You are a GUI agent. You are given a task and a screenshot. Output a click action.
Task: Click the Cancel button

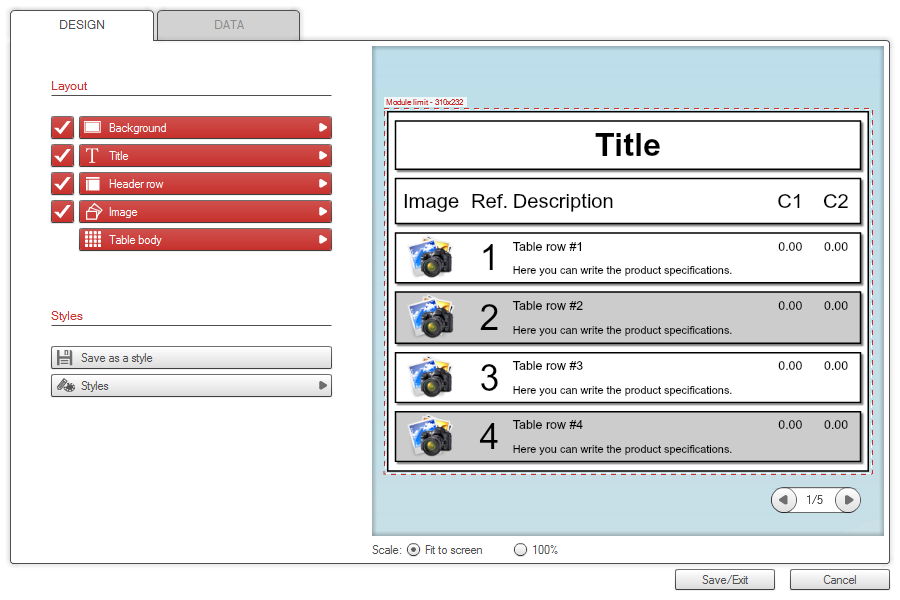click(839, 580)
